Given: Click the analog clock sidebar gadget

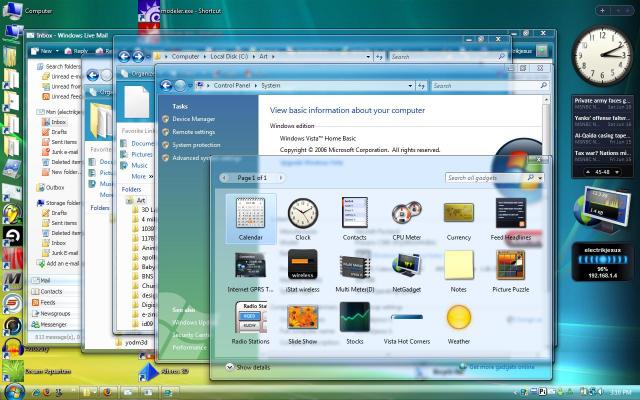Looking at the screenshot, I should coord(602,56).
